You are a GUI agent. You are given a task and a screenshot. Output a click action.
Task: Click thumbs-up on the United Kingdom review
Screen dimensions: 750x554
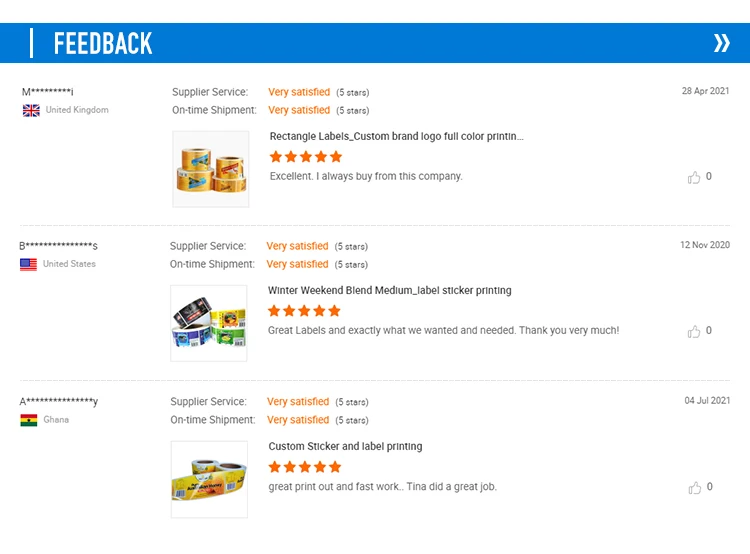[x=694, y=177]
